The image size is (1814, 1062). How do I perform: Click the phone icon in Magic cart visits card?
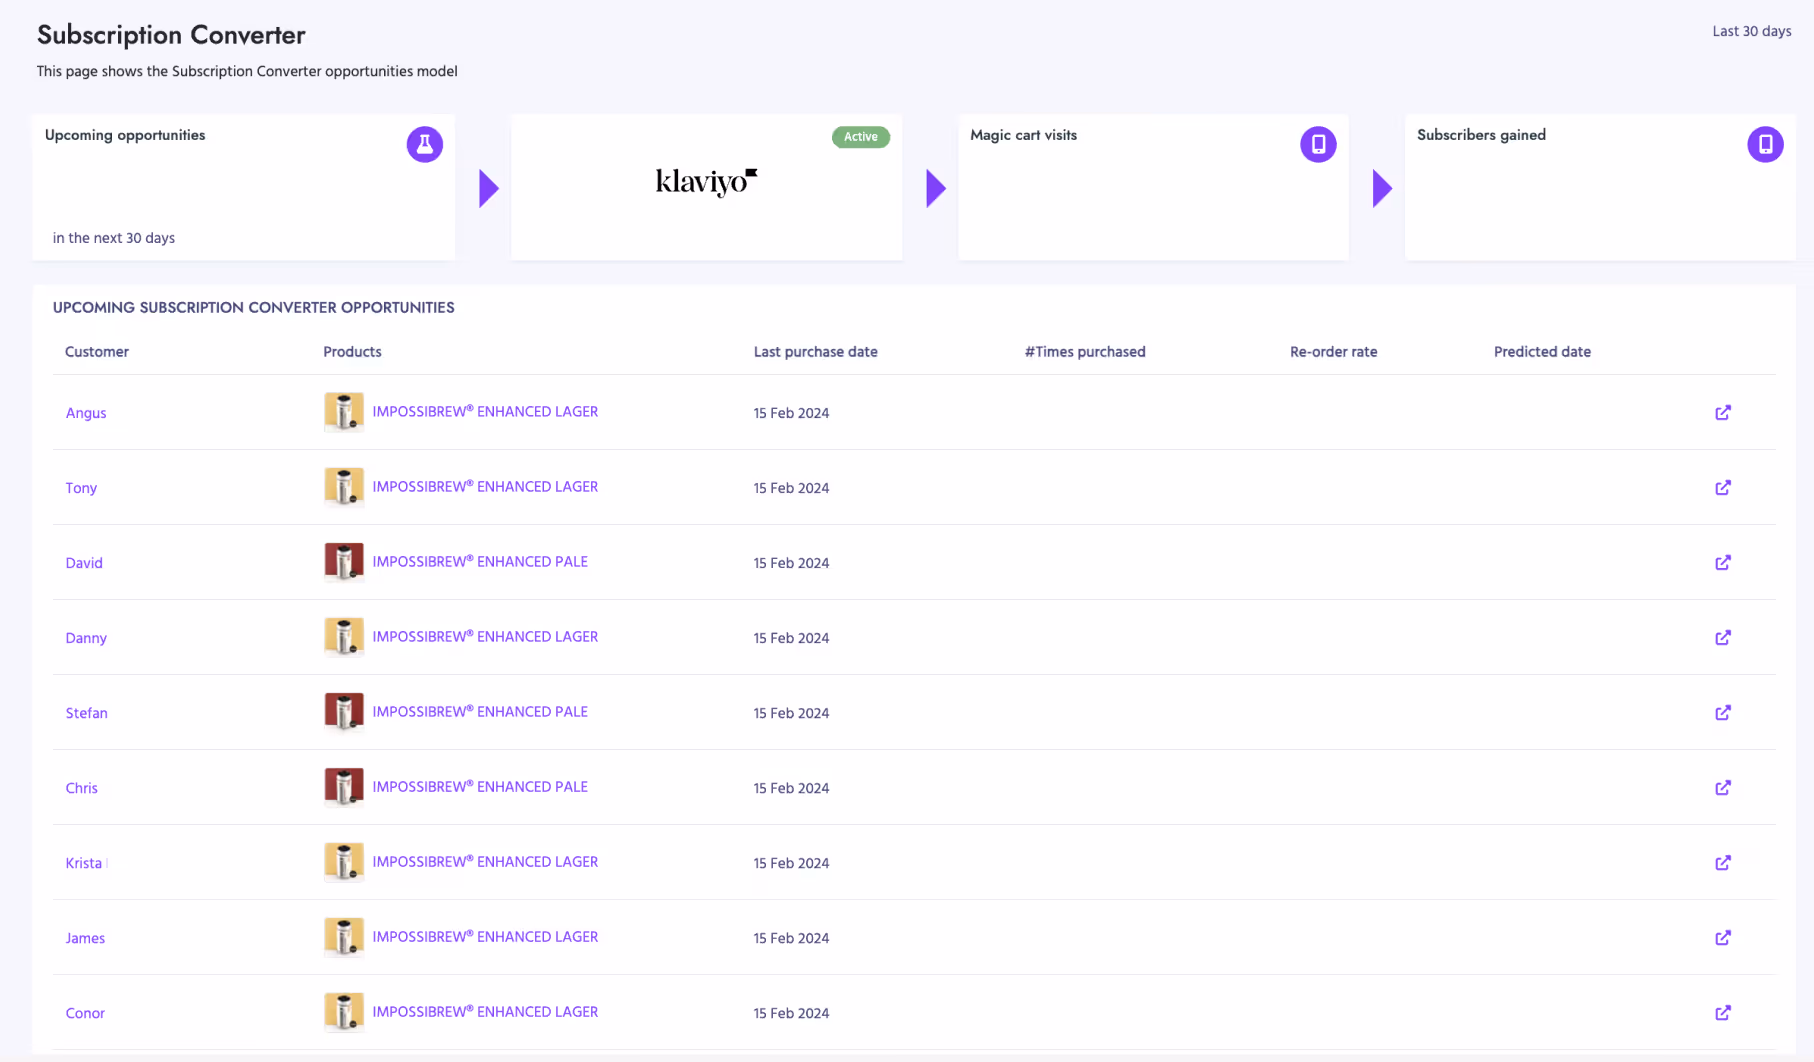[x=1318, y=144]
